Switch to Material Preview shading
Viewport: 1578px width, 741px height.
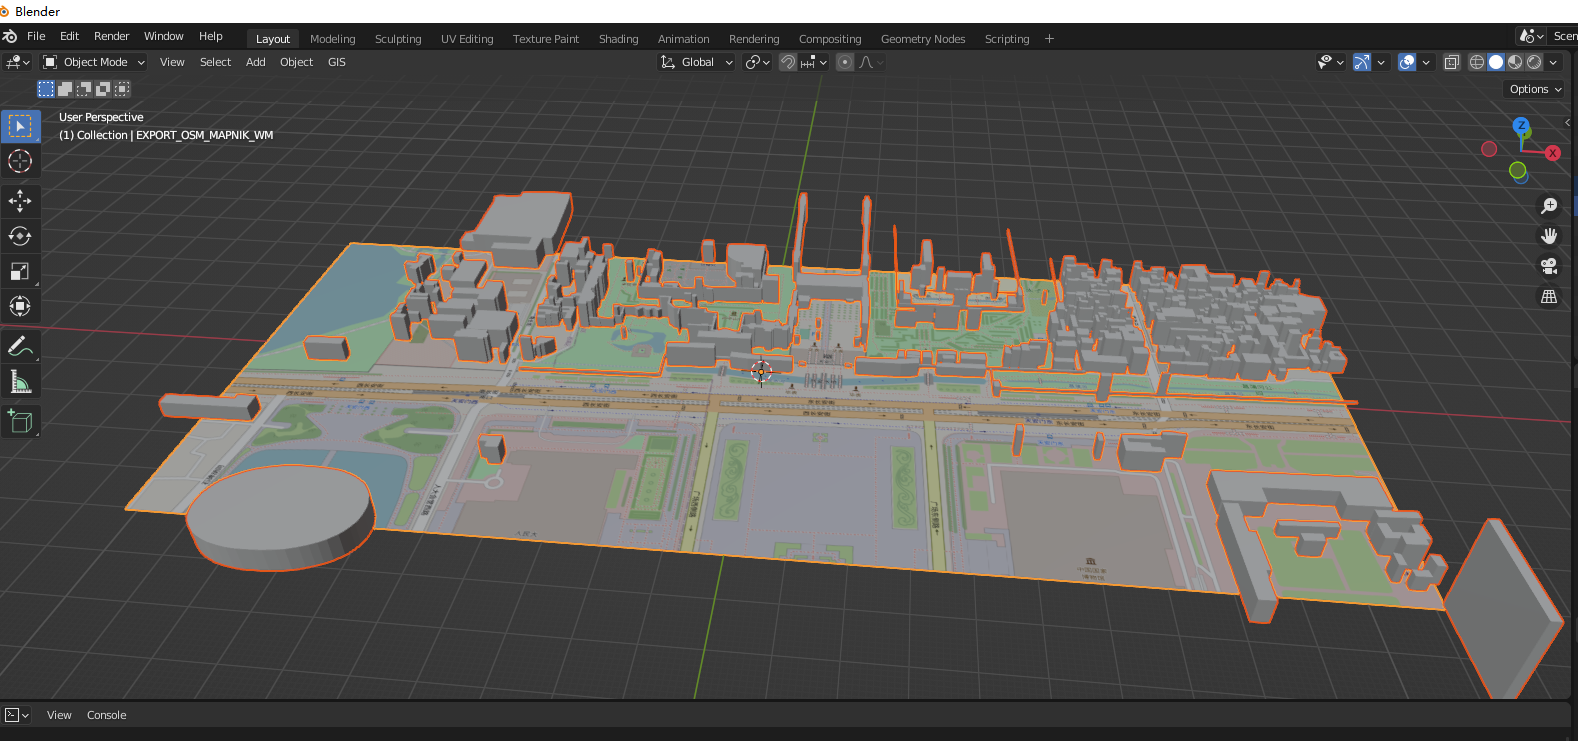point(1515,62)
